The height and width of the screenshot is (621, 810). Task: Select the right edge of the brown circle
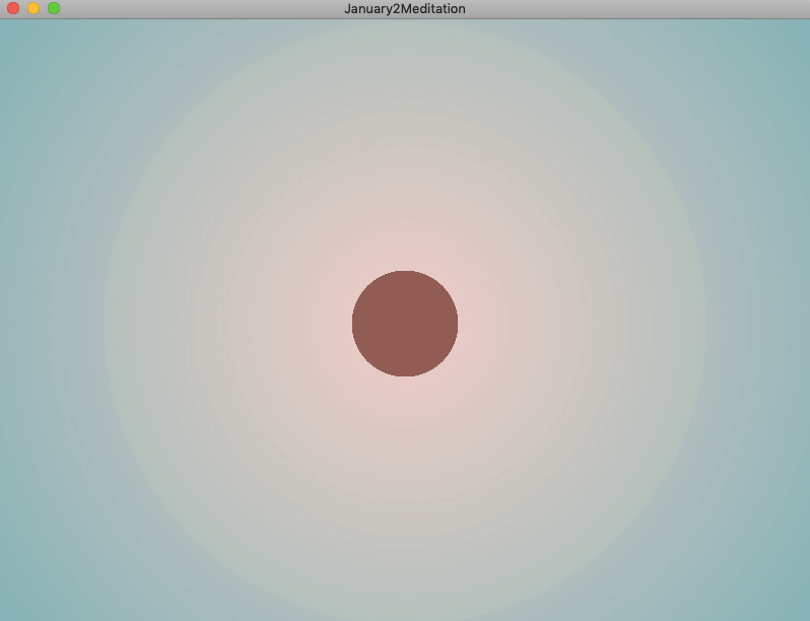(x=457, y=323)
